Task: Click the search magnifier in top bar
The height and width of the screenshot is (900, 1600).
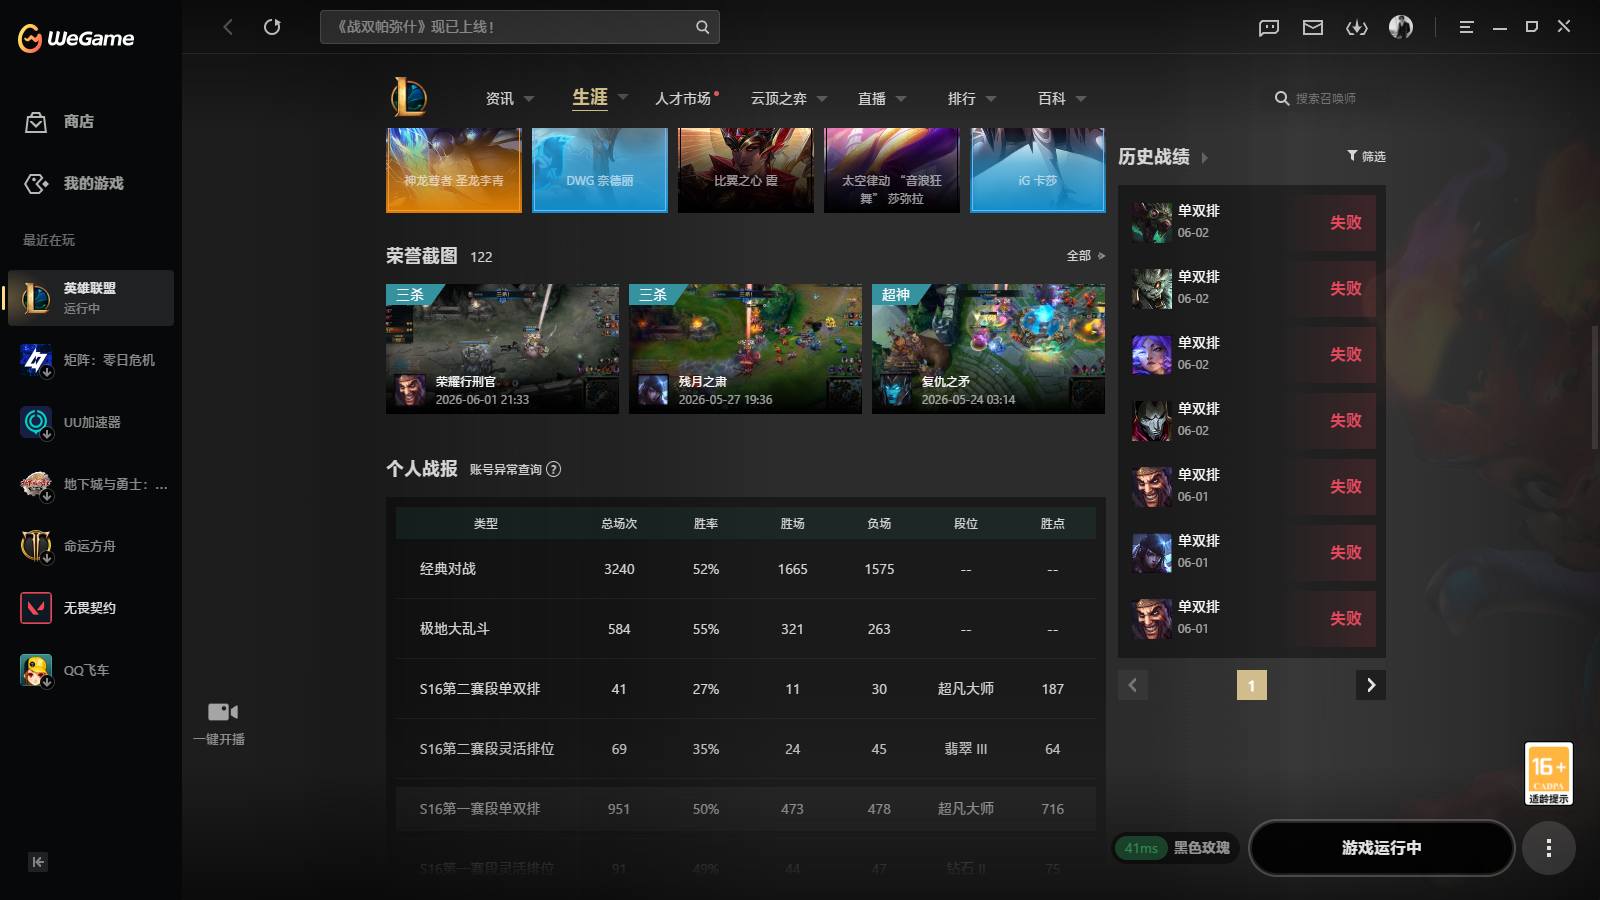Action: (x=702, y=27)
